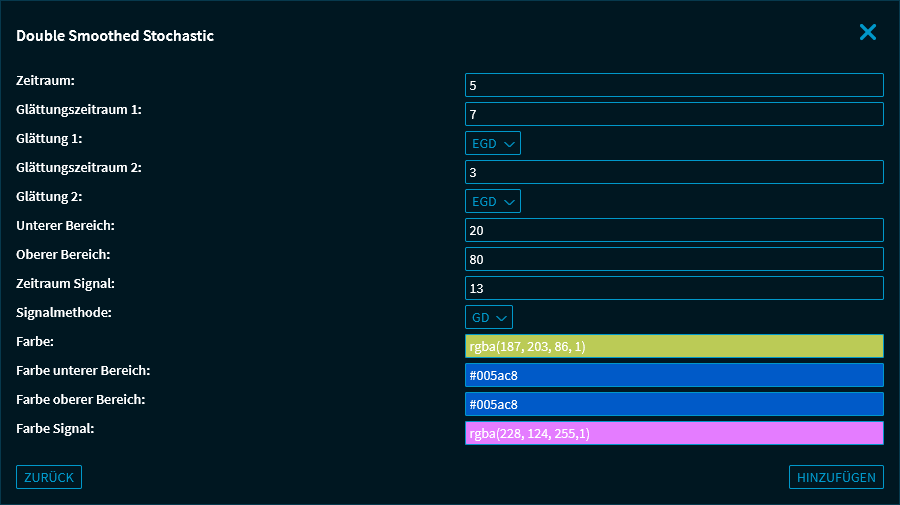Screen dimensions: 900x505
Task: Click the Oberer Bereich value field
Action: tap(674, 259)
